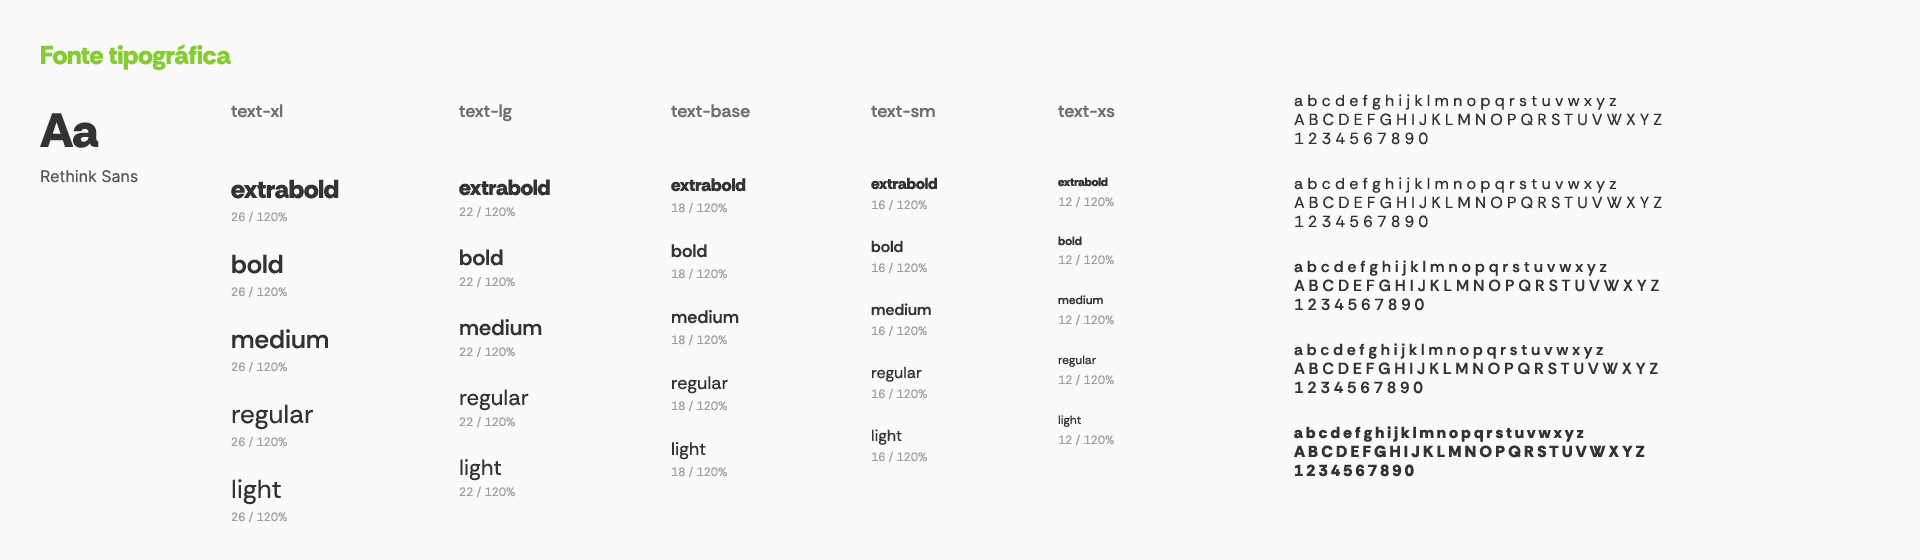1920x560 pixels.
Task: Select the "text-xl" column header
Action: [257, 111]
